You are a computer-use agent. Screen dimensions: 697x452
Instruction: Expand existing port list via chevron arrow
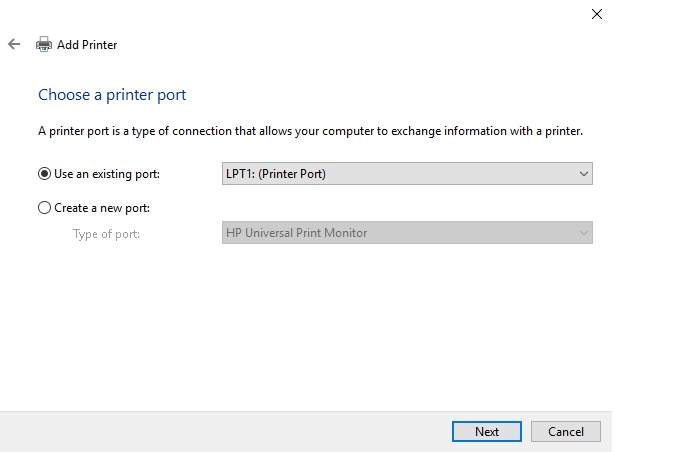point(584,174)
